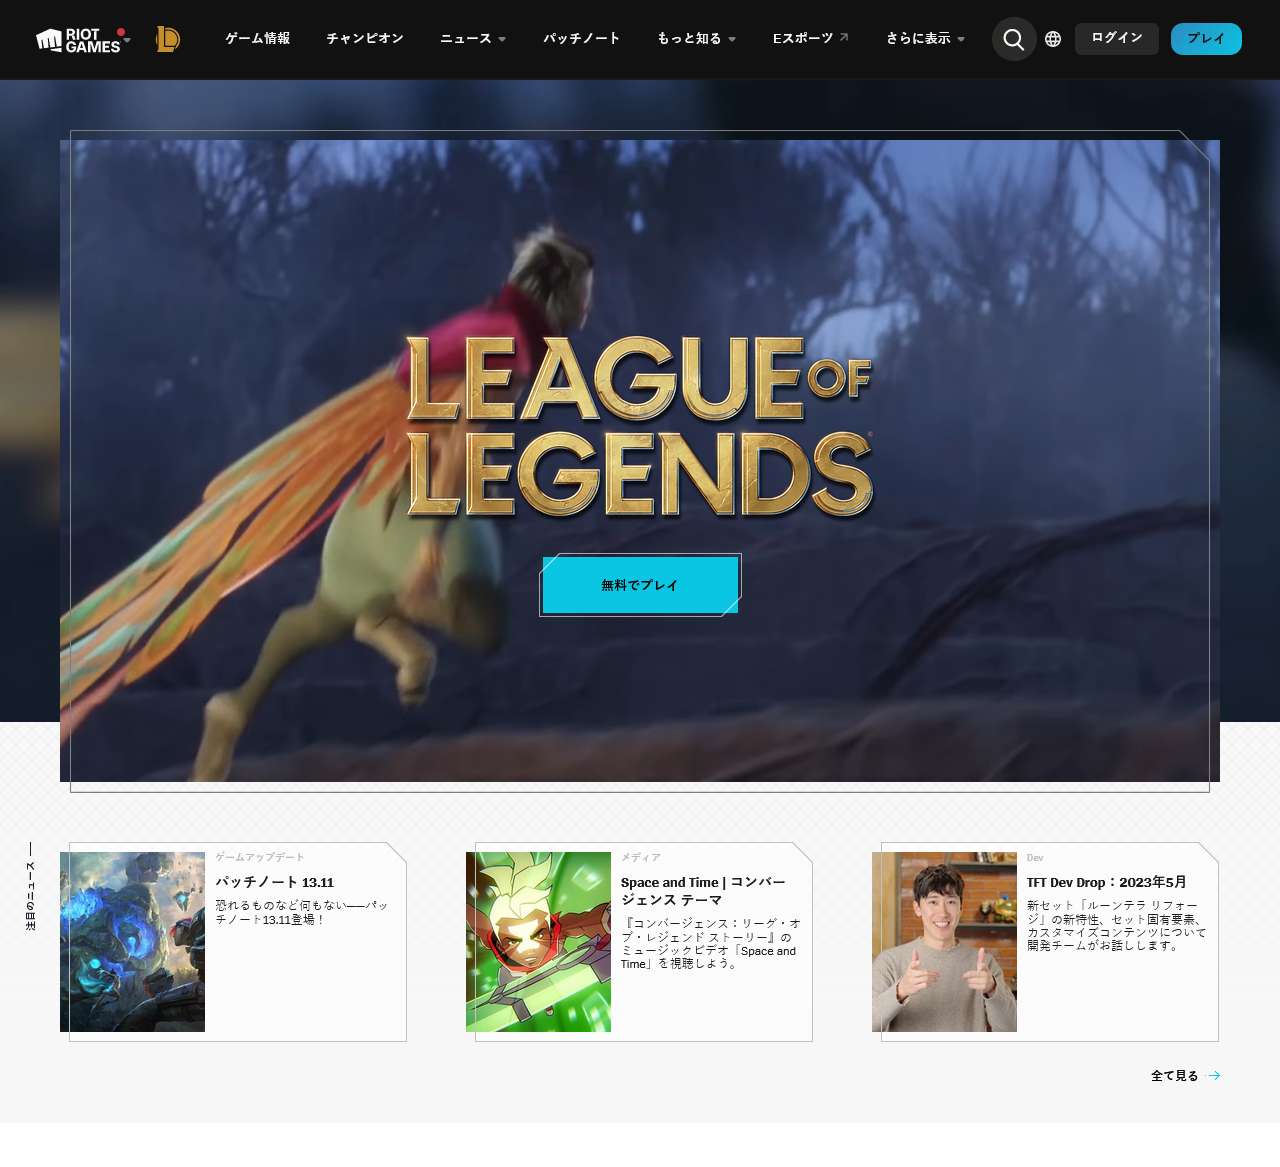The image size is (1280, 1167).
Task: Click the ログイン button
Action: 1117,39
